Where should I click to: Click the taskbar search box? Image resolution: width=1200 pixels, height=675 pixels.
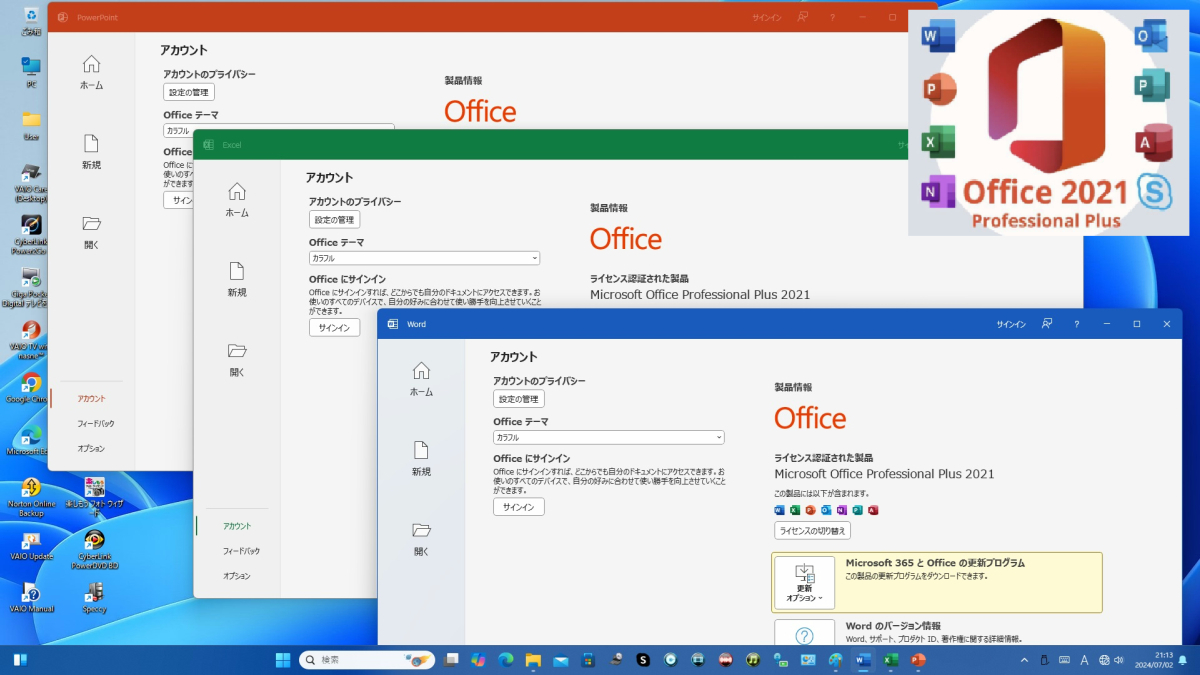[x=367, y=660]
